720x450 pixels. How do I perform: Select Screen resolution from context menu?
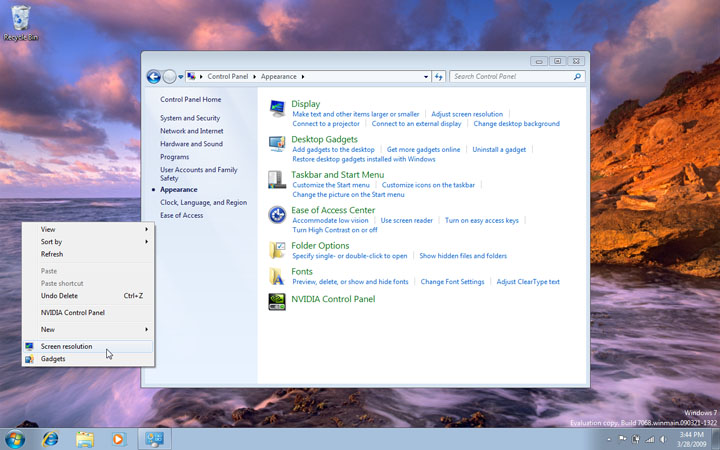[x=66, y=347]
